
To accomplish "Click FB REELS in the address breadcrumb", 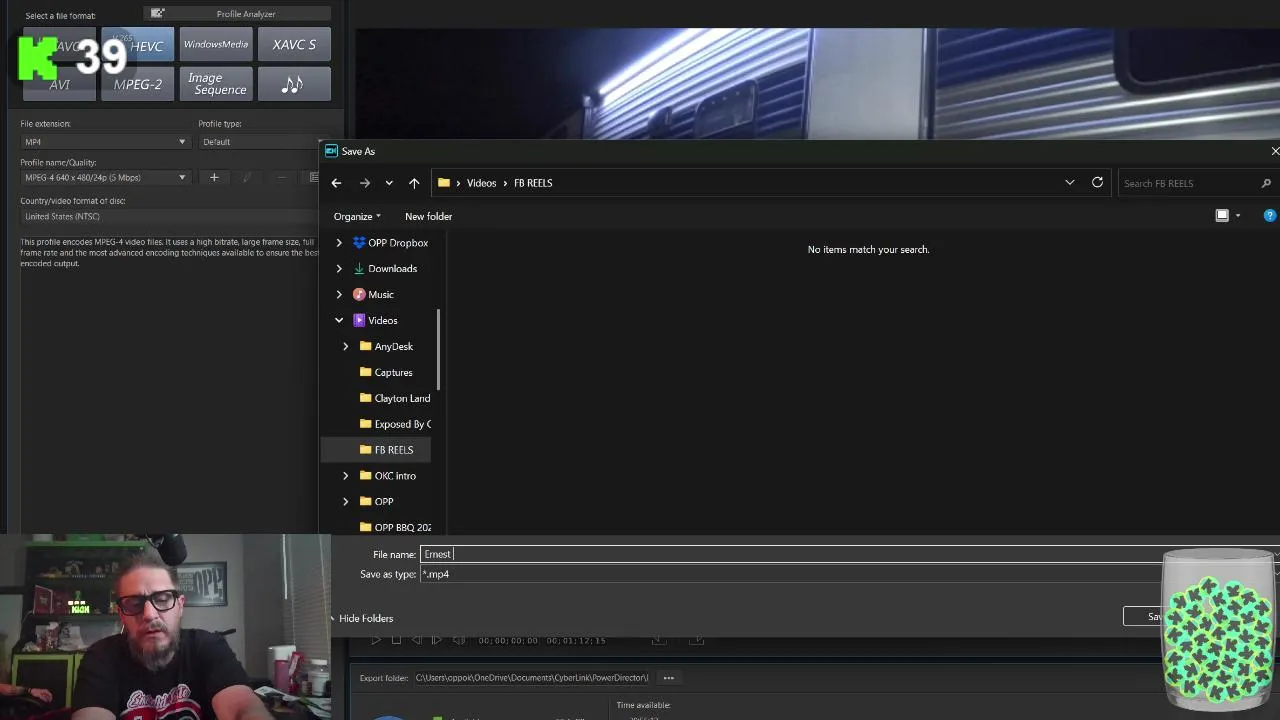I will coord(533,183).
